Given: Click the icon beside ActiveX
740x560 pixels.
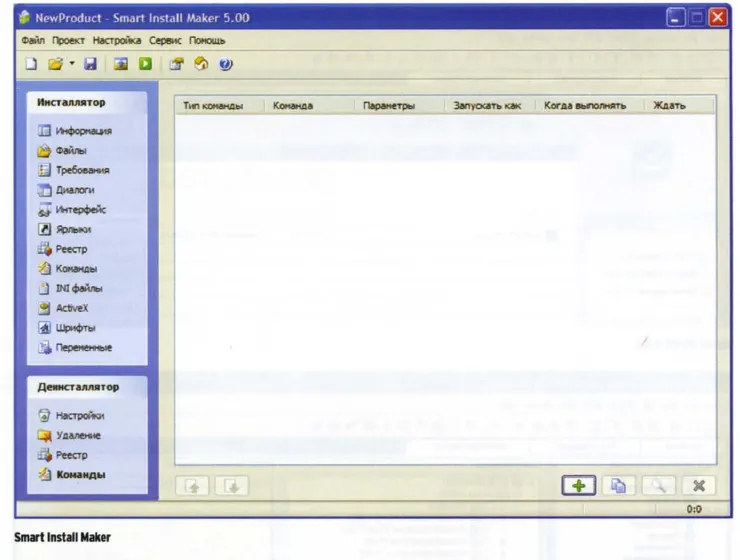Looking at the screenshot, I should coord(44,308).
